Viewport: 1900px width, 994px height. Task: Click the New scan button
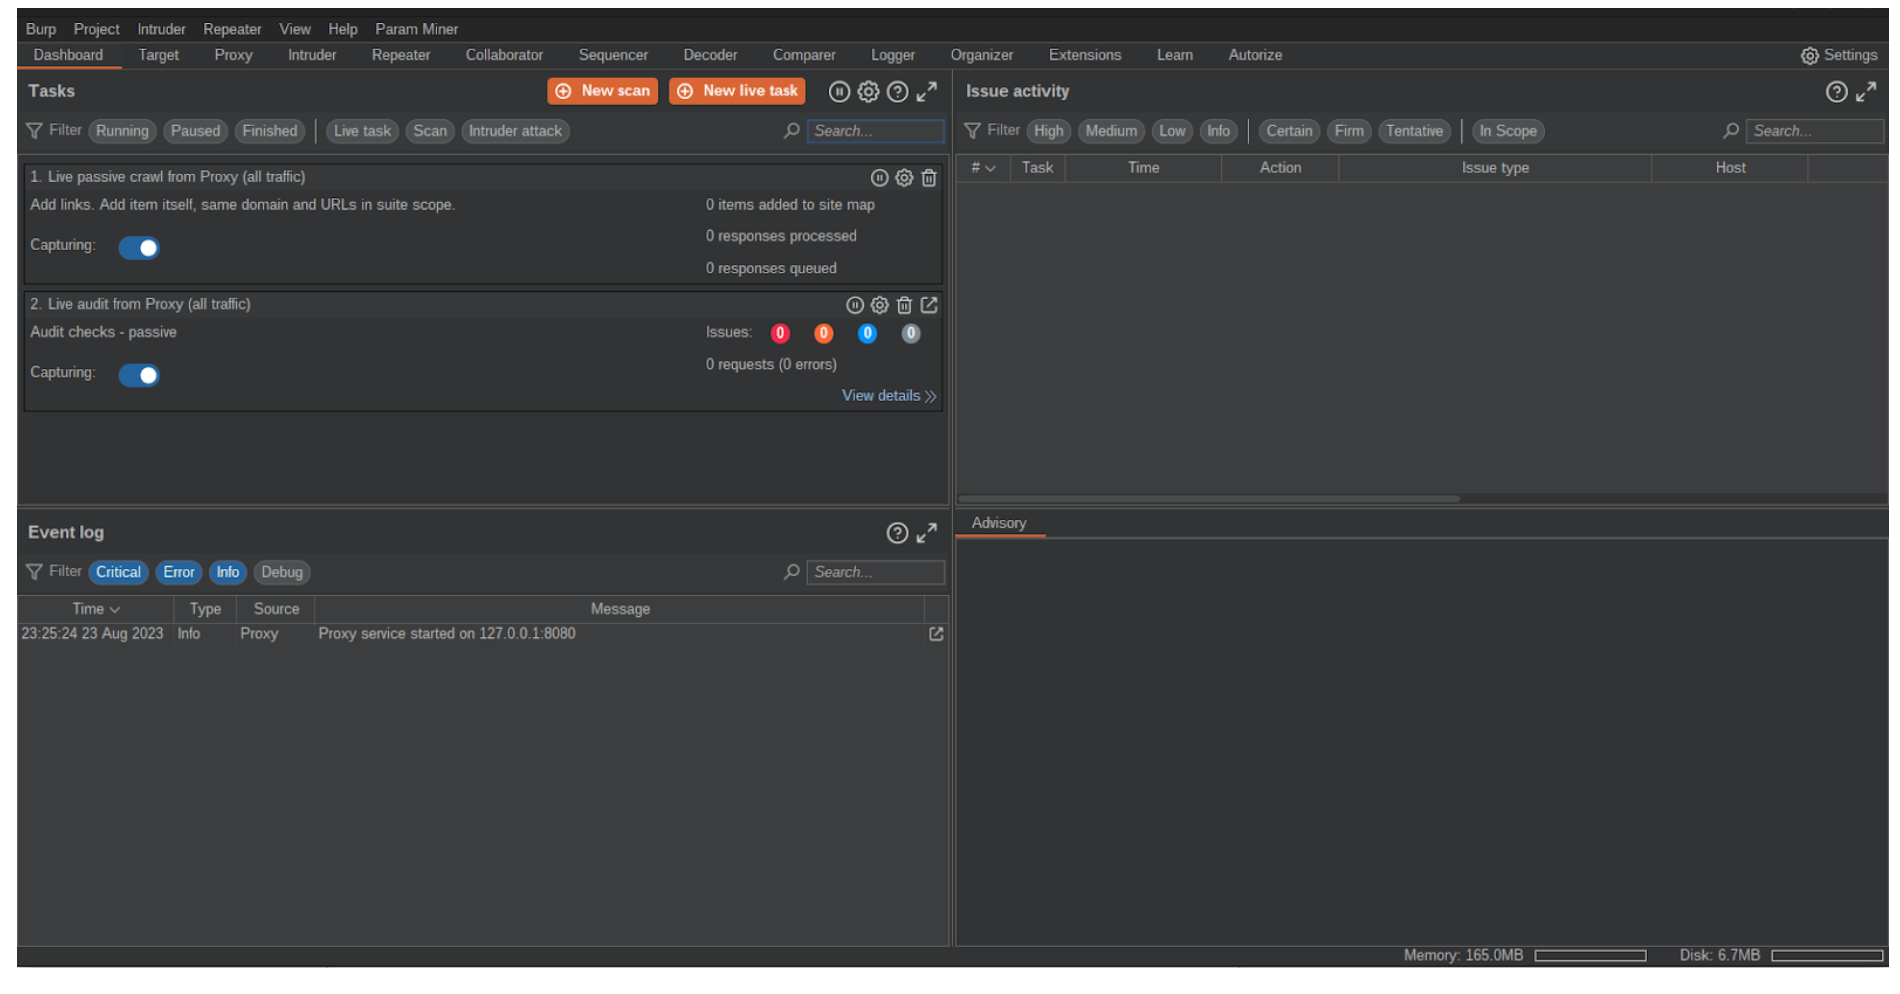click(x=603, y=91)
